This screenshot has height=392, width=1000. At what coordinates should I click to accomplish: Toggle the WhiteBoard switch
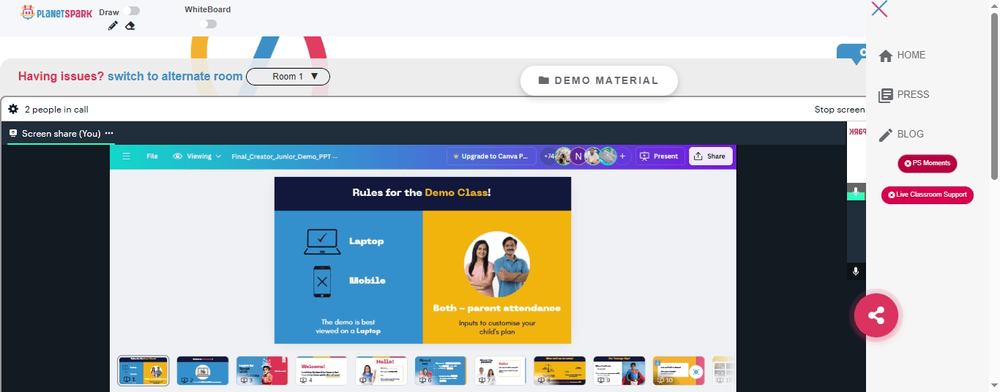tap(208, 24)
